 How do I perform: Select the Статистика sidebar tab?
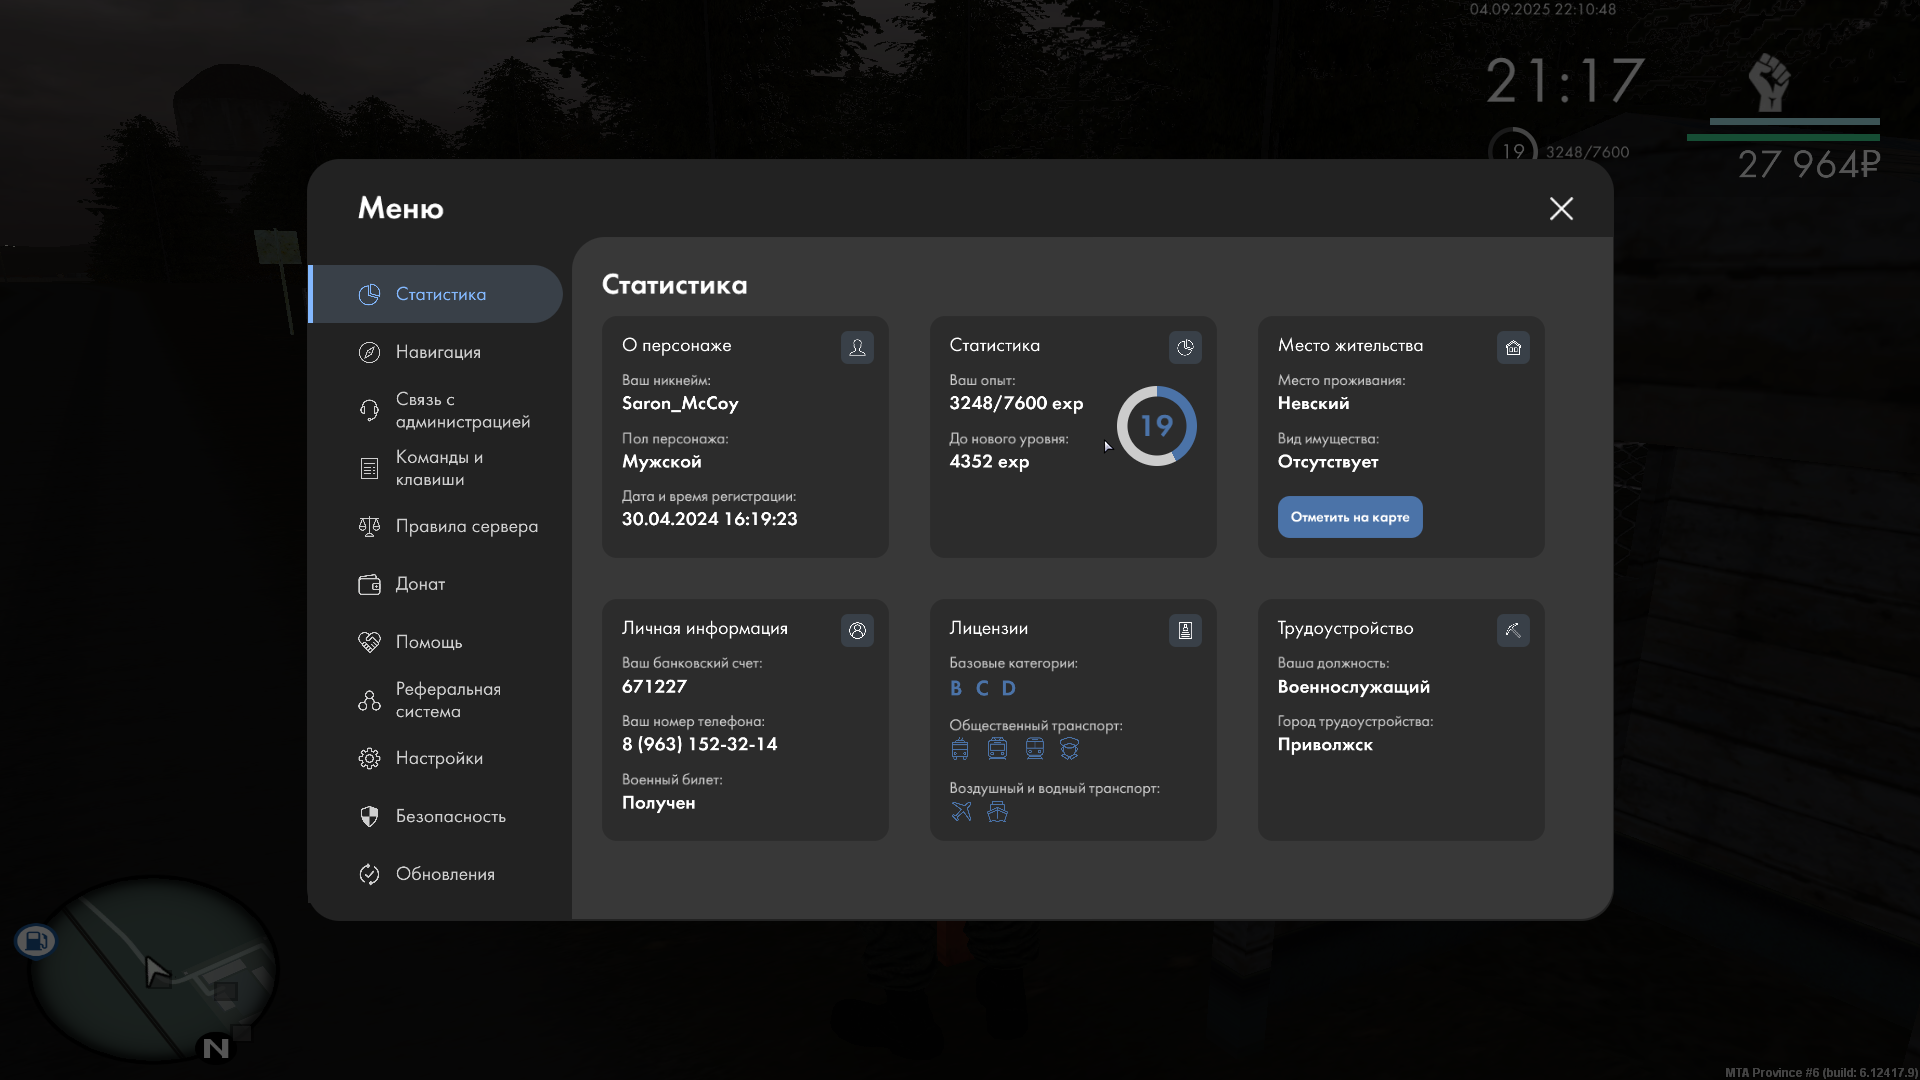(x=438, y=294)
